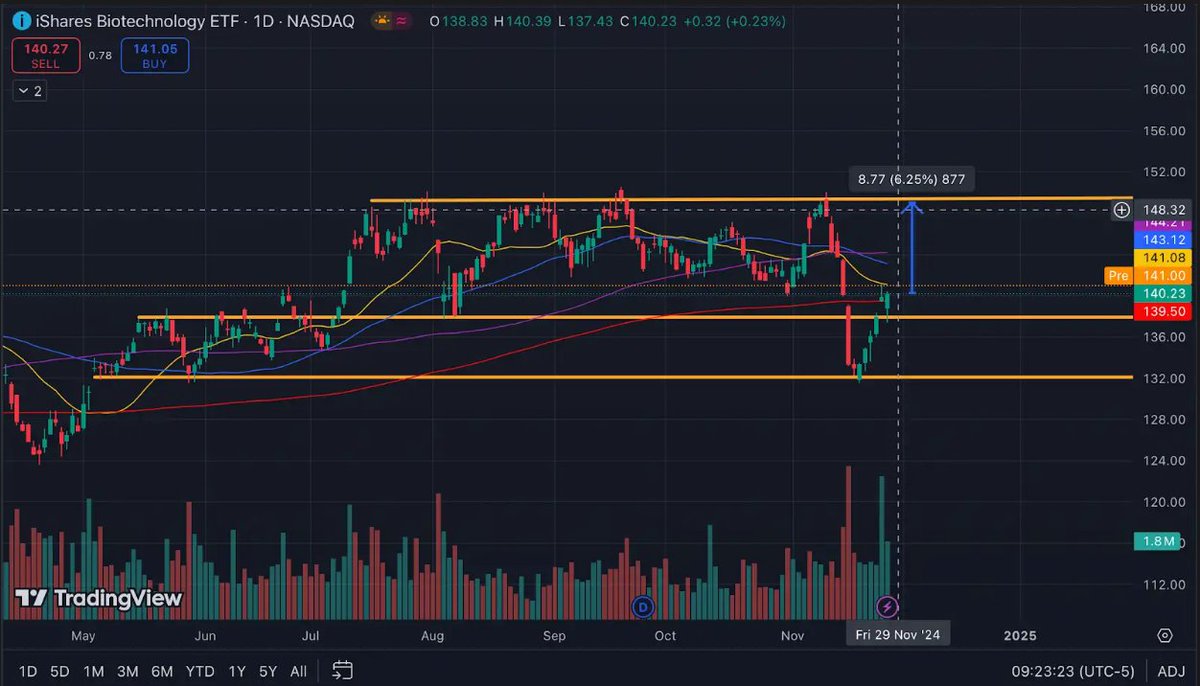The image size is (1200, 686).
Task: Select the 1M time range
Action: (94, 670)
